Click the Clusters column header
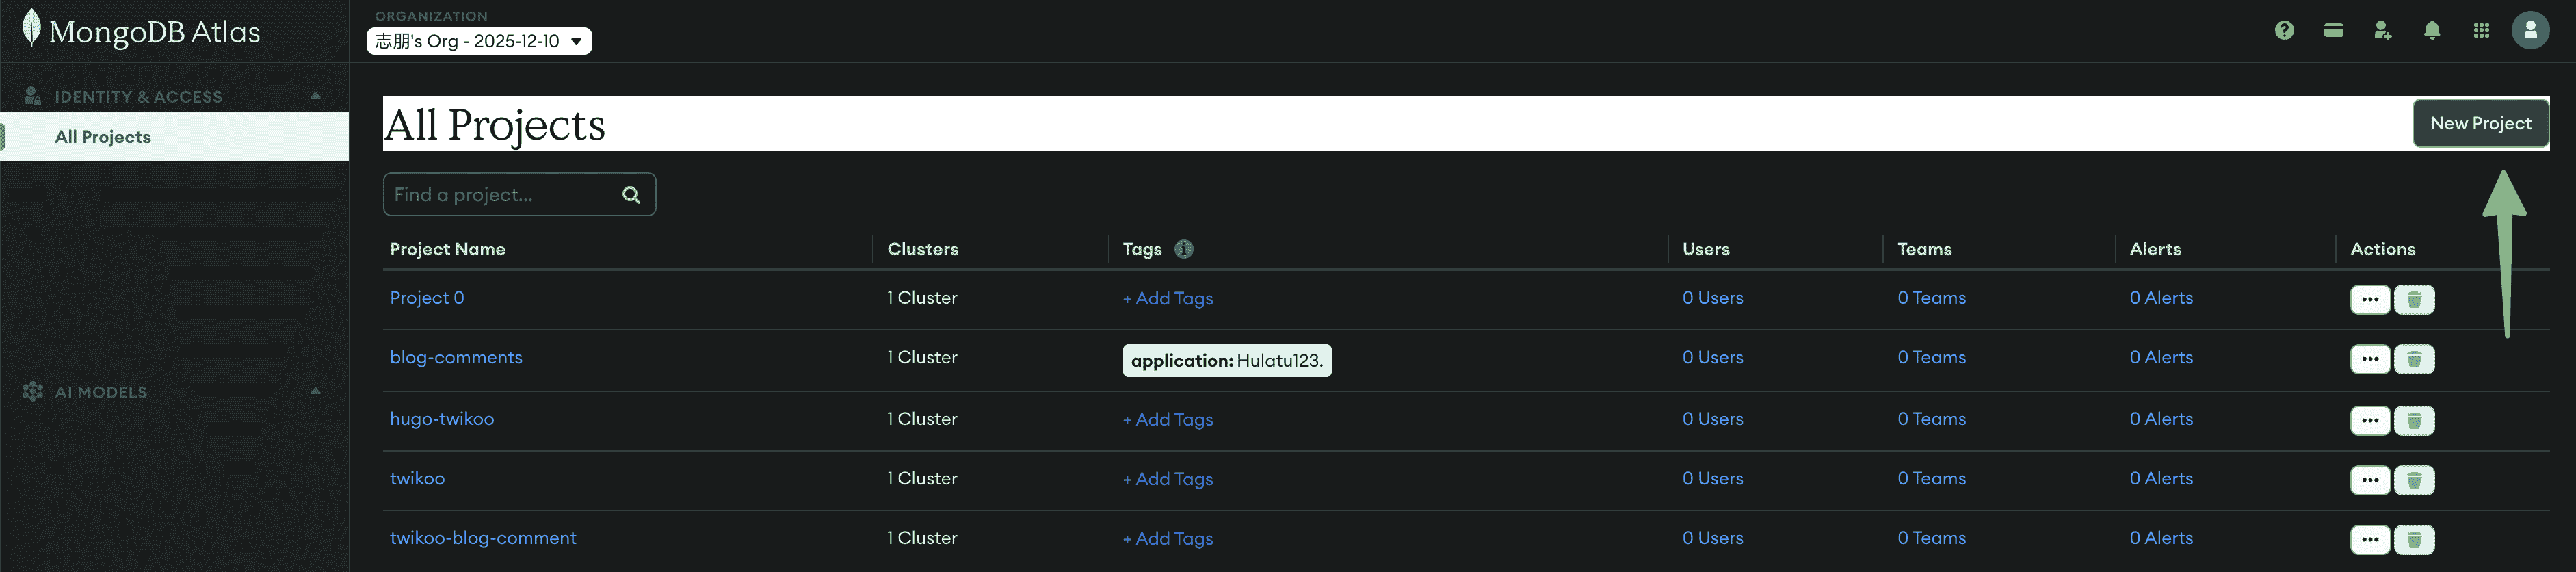2576x572 pixels. (x=922, y=250)
